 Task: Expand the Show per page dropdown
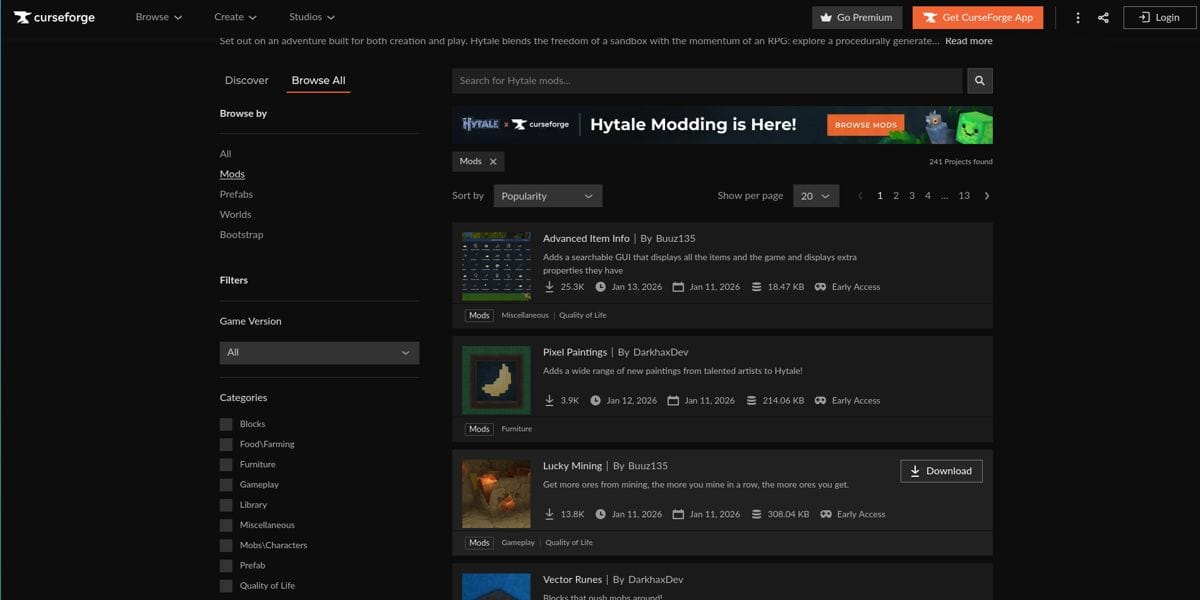(x=815, y=196)
